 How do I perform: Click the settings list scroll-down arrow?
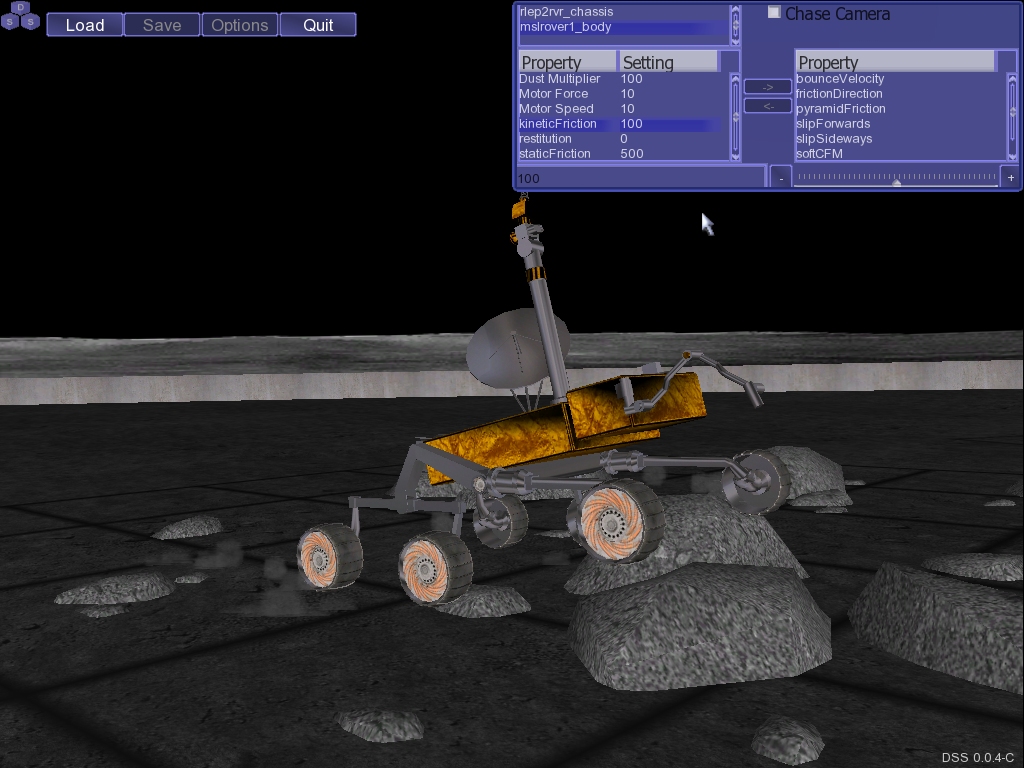pyautogui.click(x=735, y=156)
